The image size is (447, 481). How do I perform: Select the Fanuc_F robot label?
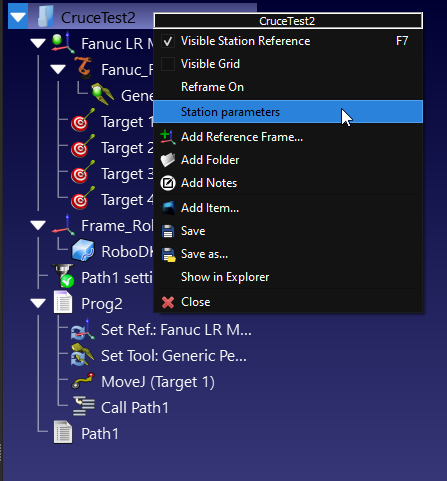tap(127, 70)
